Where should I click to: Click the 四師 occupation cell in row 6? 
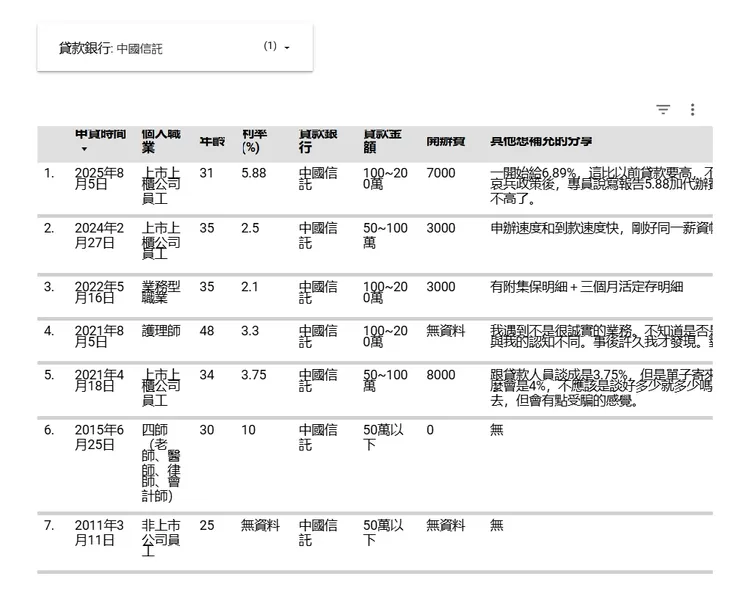click(x=161, y=463)
